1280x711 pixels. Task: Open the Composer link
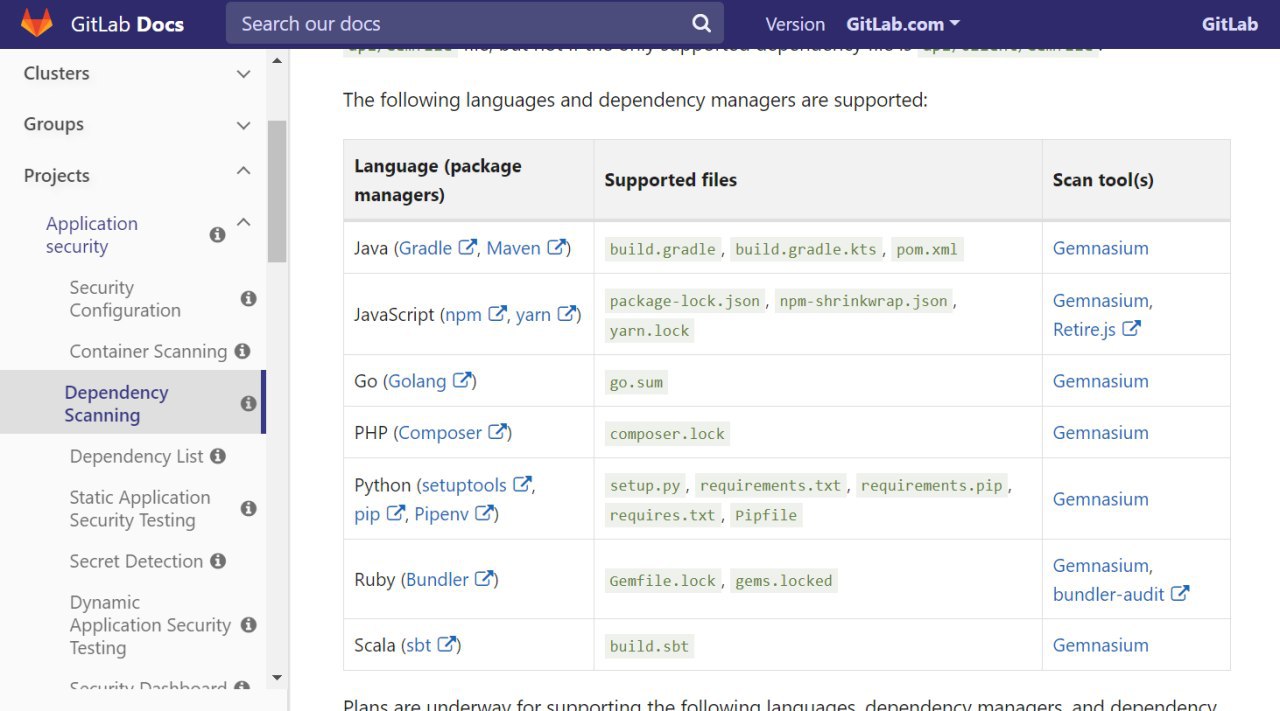pyautogui.click(x=440, y=433)
